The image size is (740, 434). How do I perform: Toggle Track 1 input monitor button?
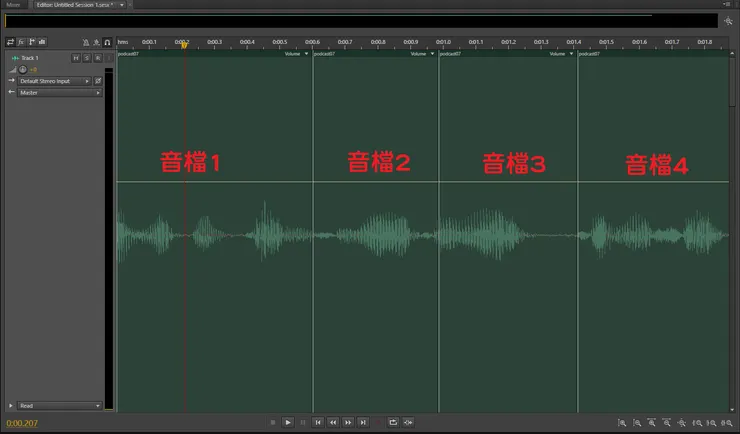(x=109, y=58)
